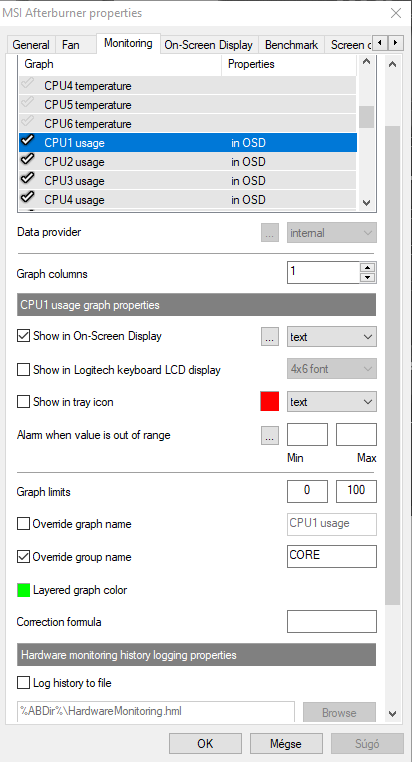Screen dimensions: 412x762
Task: Toggle the CPU4 temperature checkmark
Action: (28, 85)
